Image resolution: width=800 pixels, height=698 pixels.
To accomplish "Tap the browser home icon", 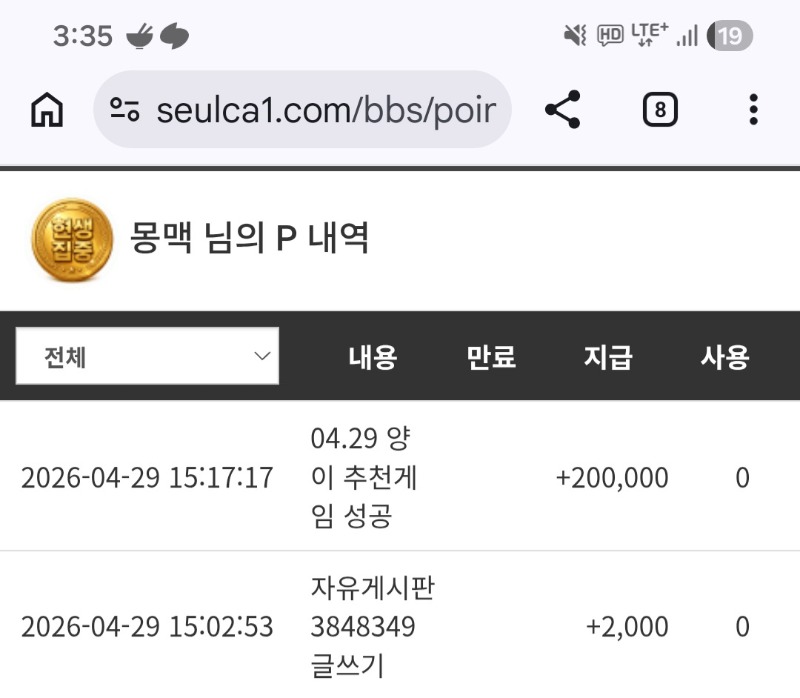I will point(47,110).
